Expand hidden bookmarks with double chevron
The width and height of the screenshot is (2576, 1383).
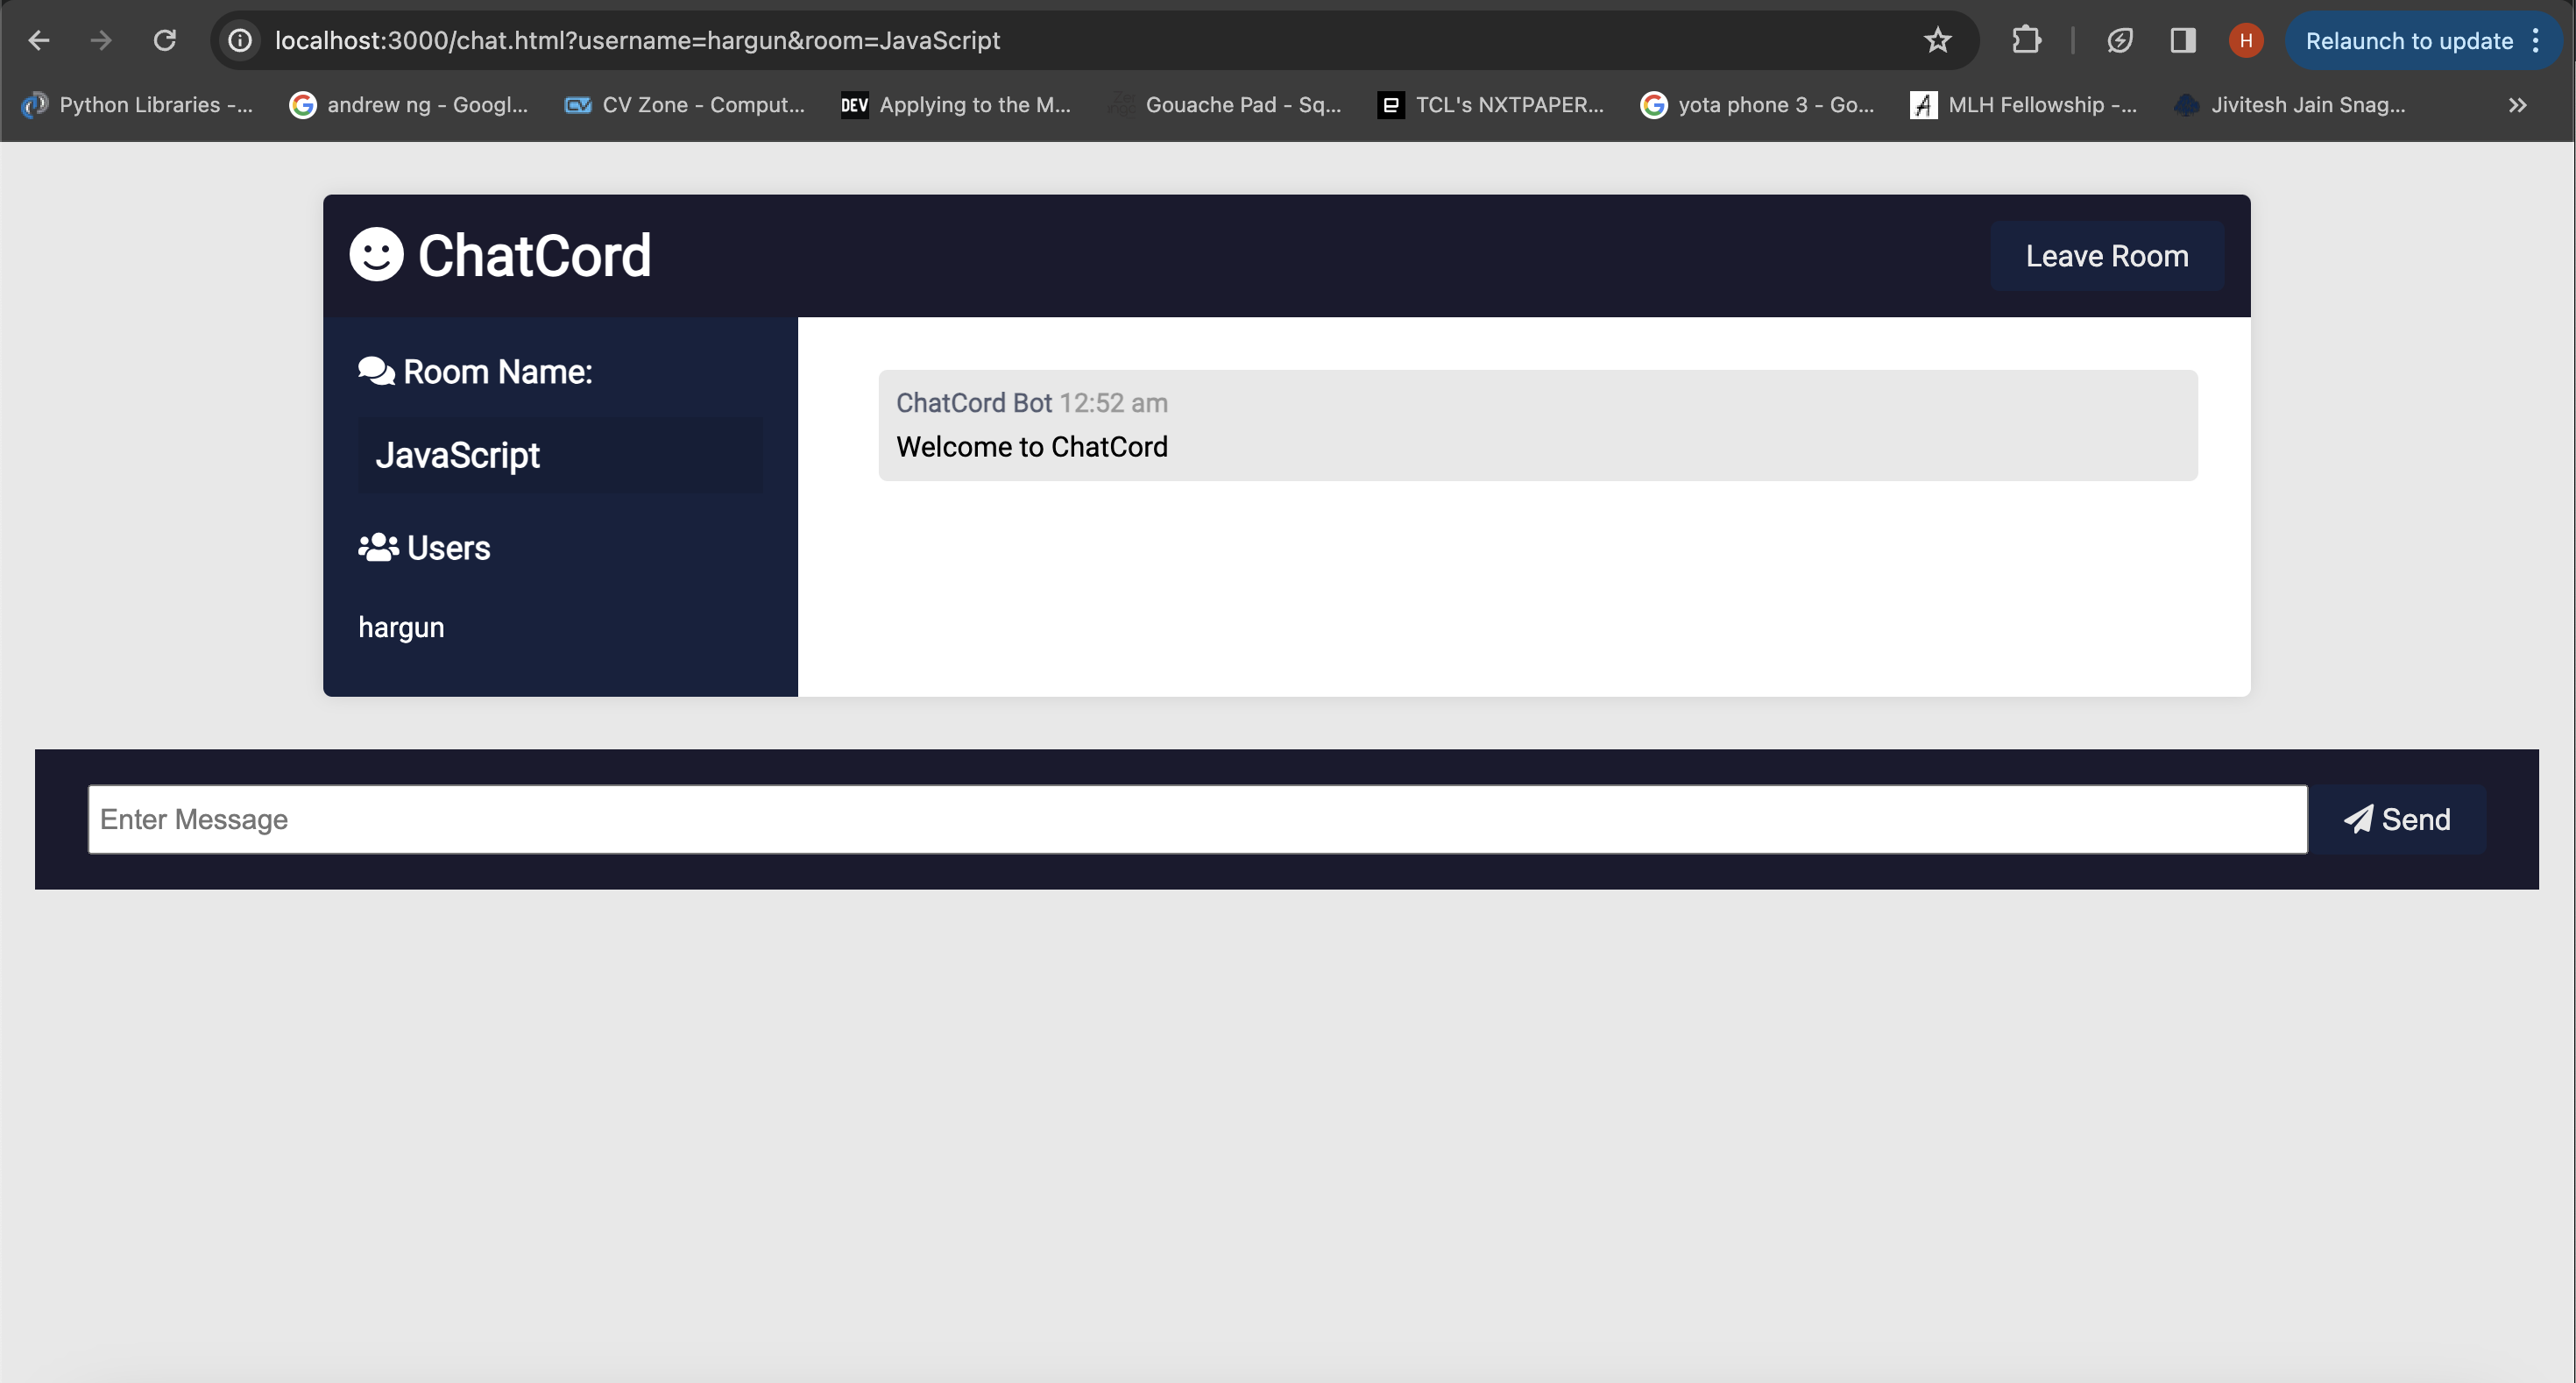2517,105
